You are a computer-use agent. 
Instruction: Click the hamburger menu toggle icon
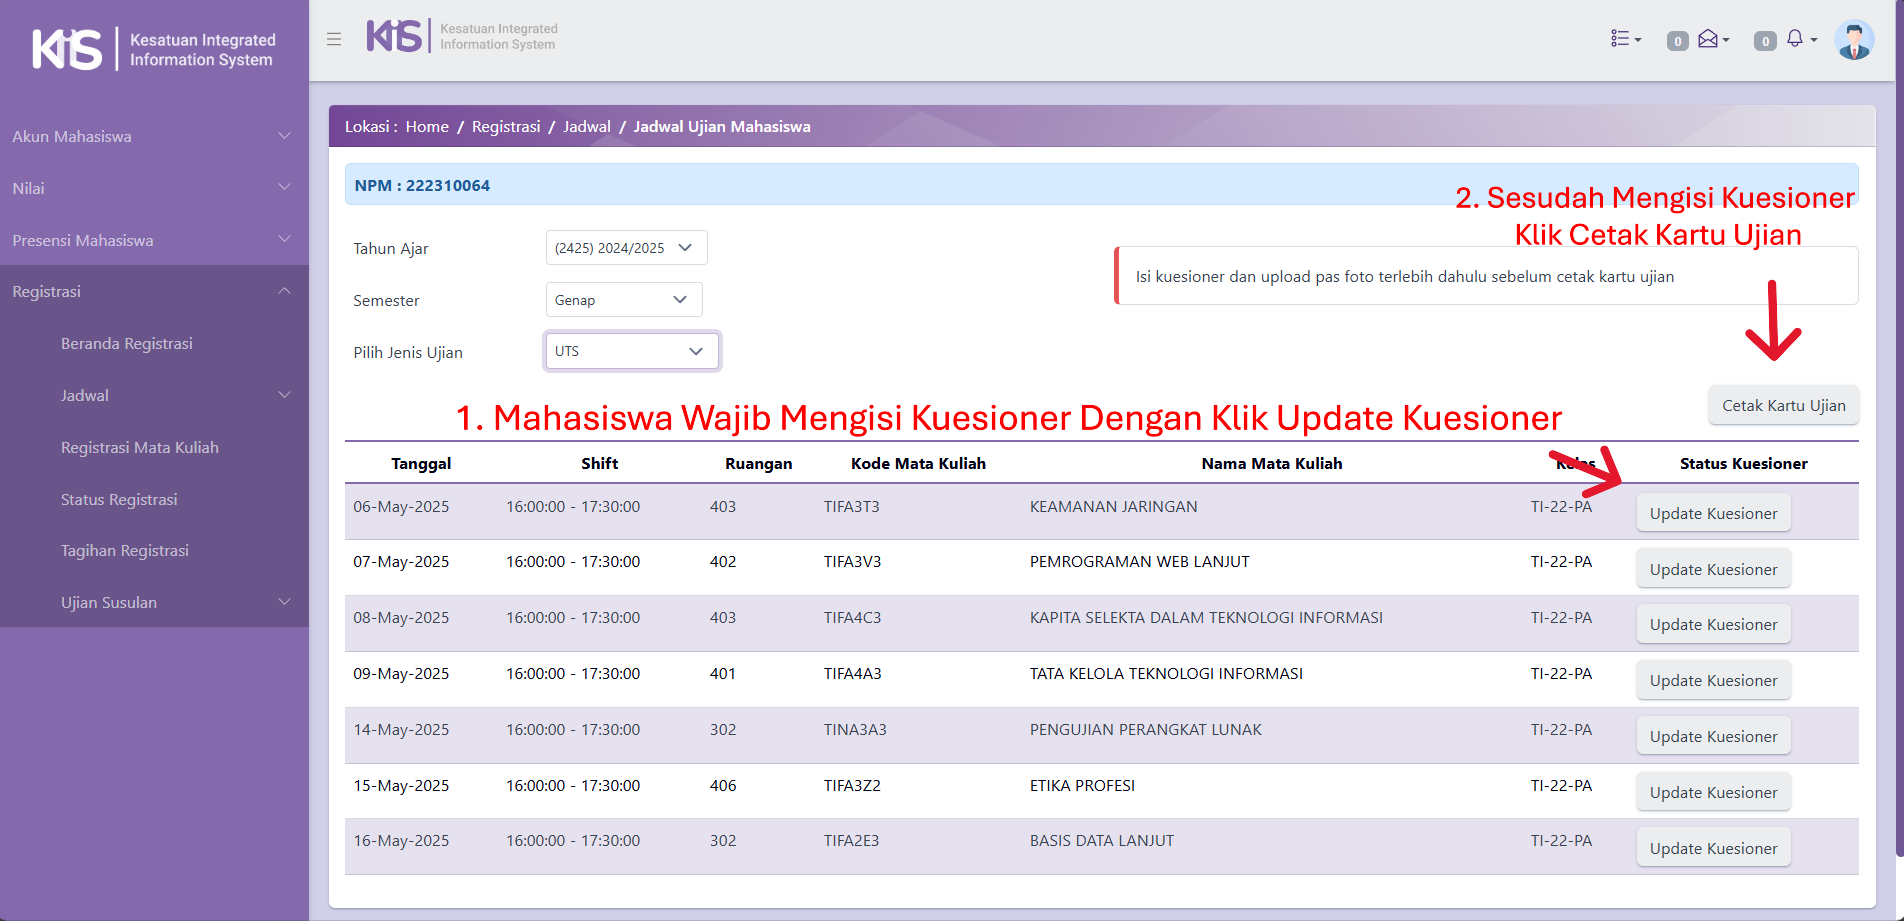(334, 39)
